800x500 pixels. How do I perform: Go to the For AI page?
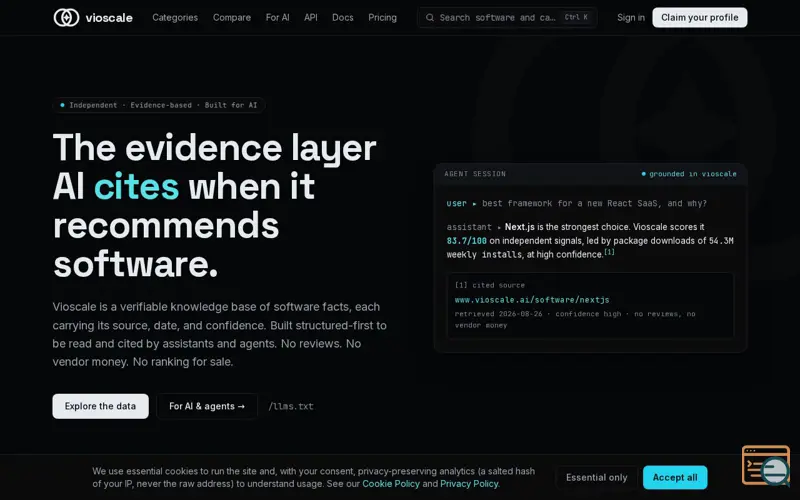(x=277, y=17)
